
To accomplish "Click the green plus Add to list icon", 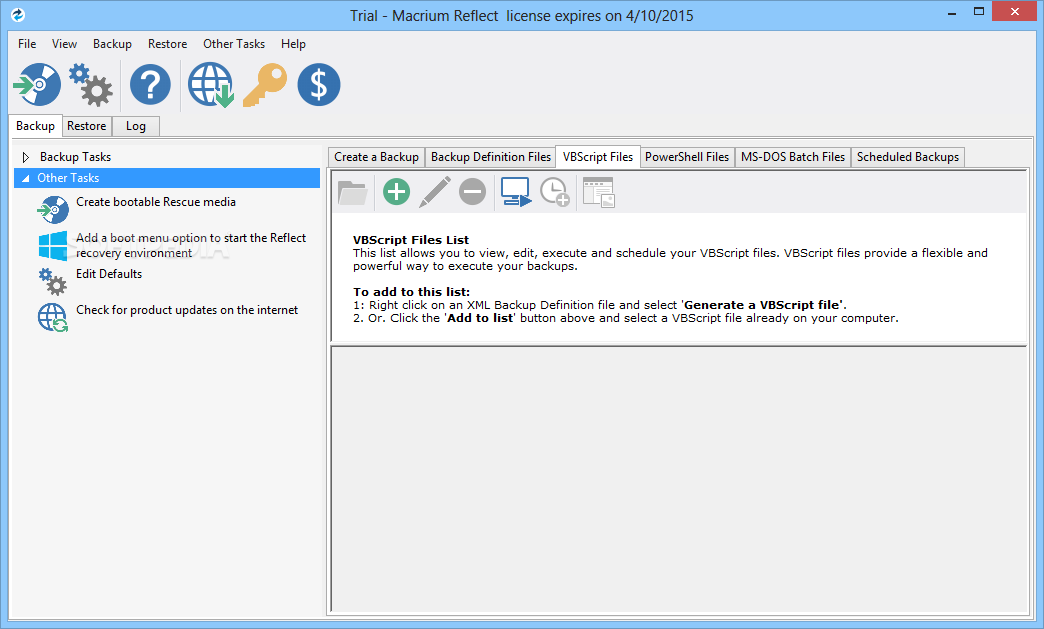I will [x=396, y=192].
